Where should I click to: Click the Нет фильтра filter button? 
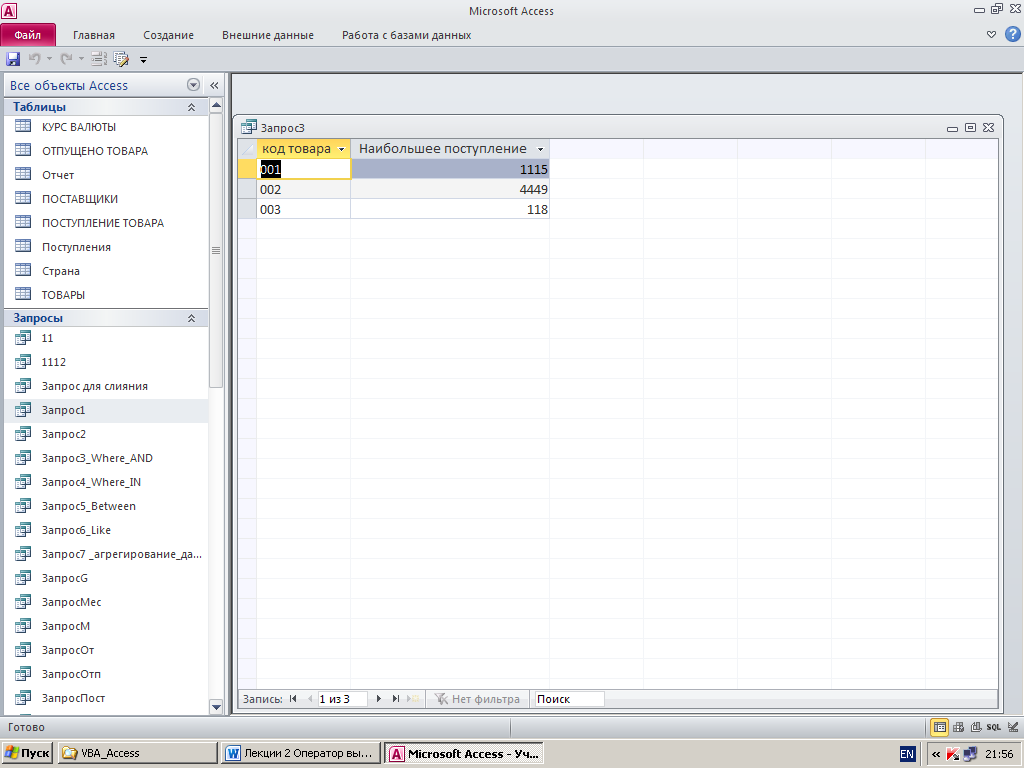click(477, 699)
